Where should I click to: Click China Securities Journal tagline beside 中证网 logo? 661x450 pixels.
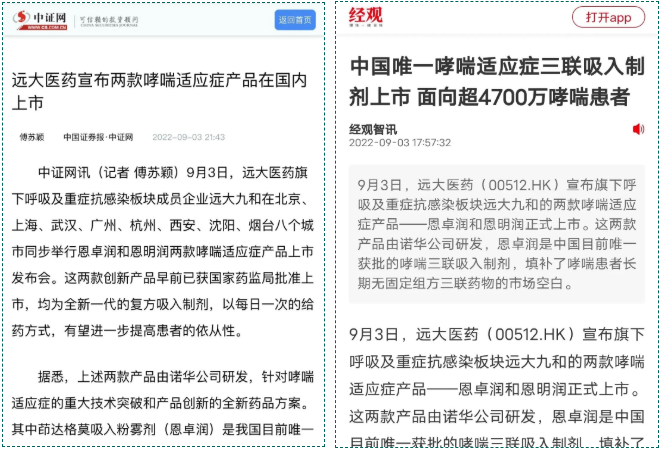click(x=109, y=21)
